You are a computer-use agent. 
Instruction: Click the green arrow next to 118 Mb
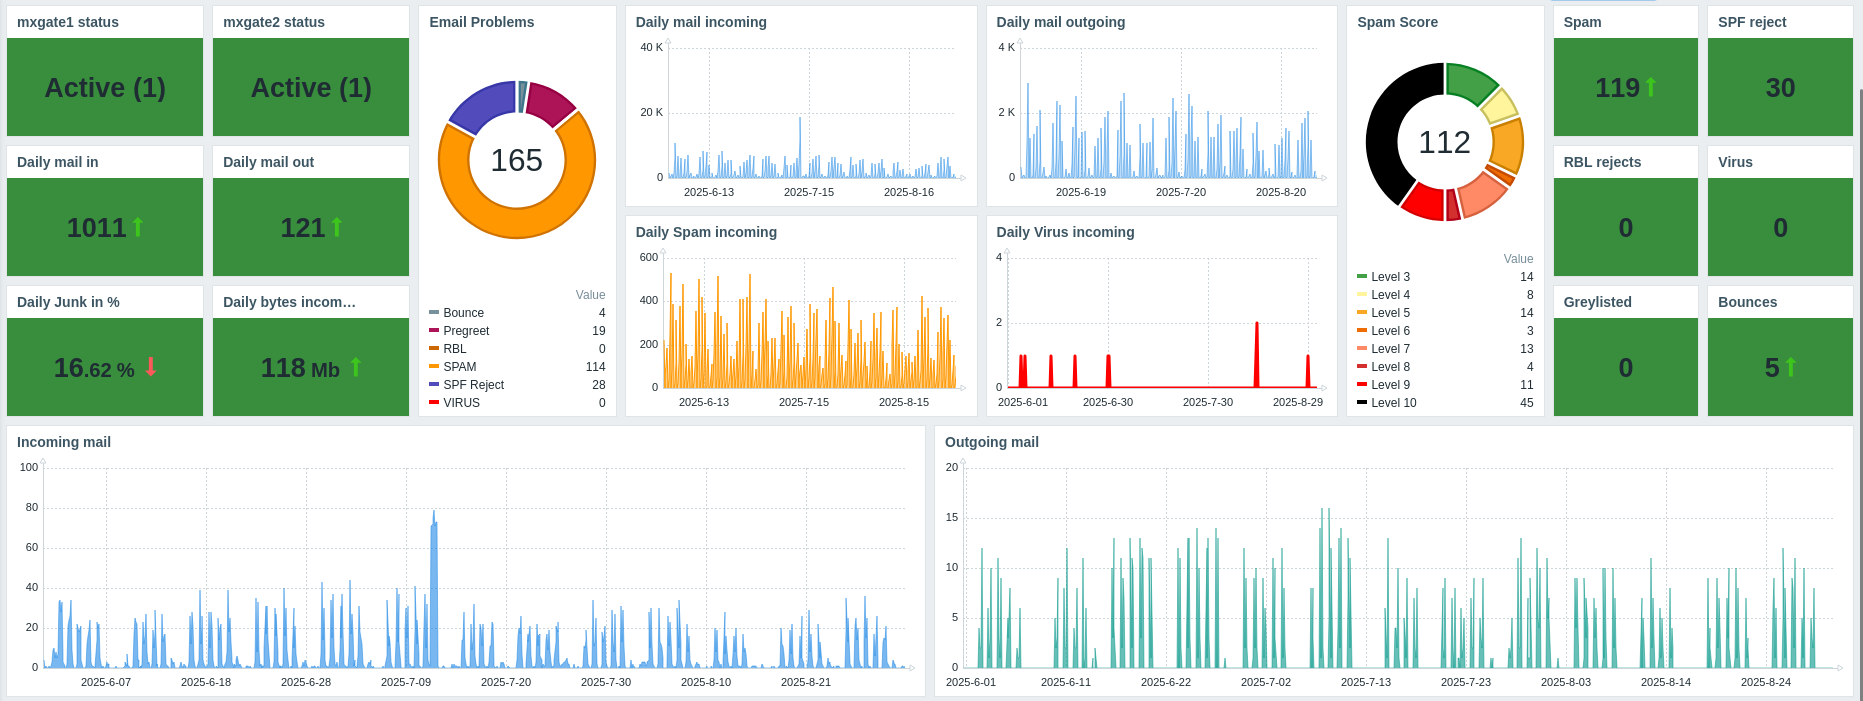[356, 368]
